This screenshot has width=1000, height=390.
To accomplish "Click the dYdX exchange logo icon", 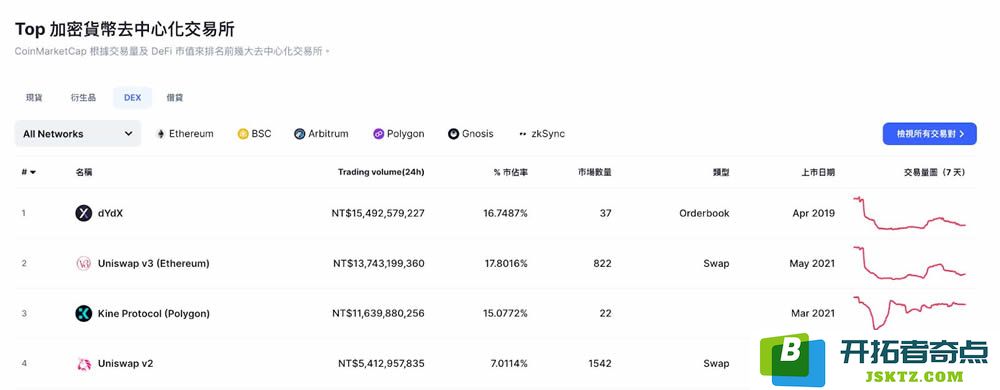I will pos(84,213).
